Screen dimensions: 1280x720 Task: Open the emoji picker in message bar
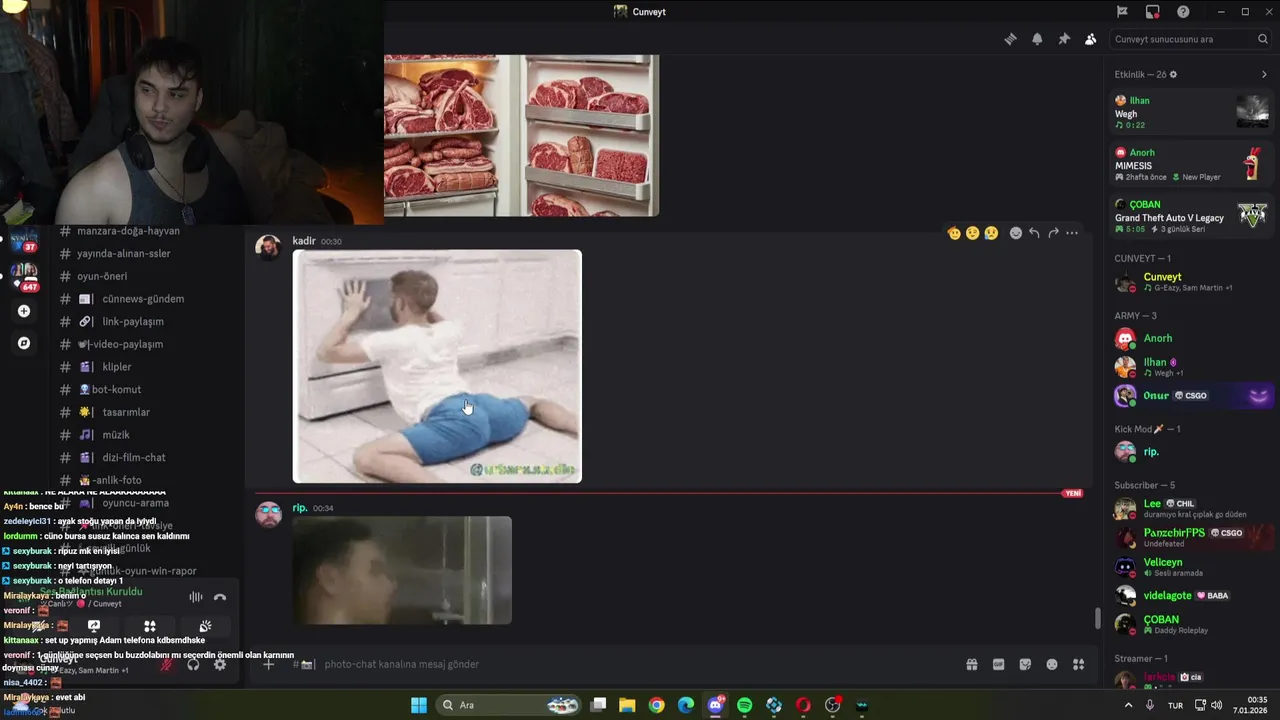[1052, 664]
